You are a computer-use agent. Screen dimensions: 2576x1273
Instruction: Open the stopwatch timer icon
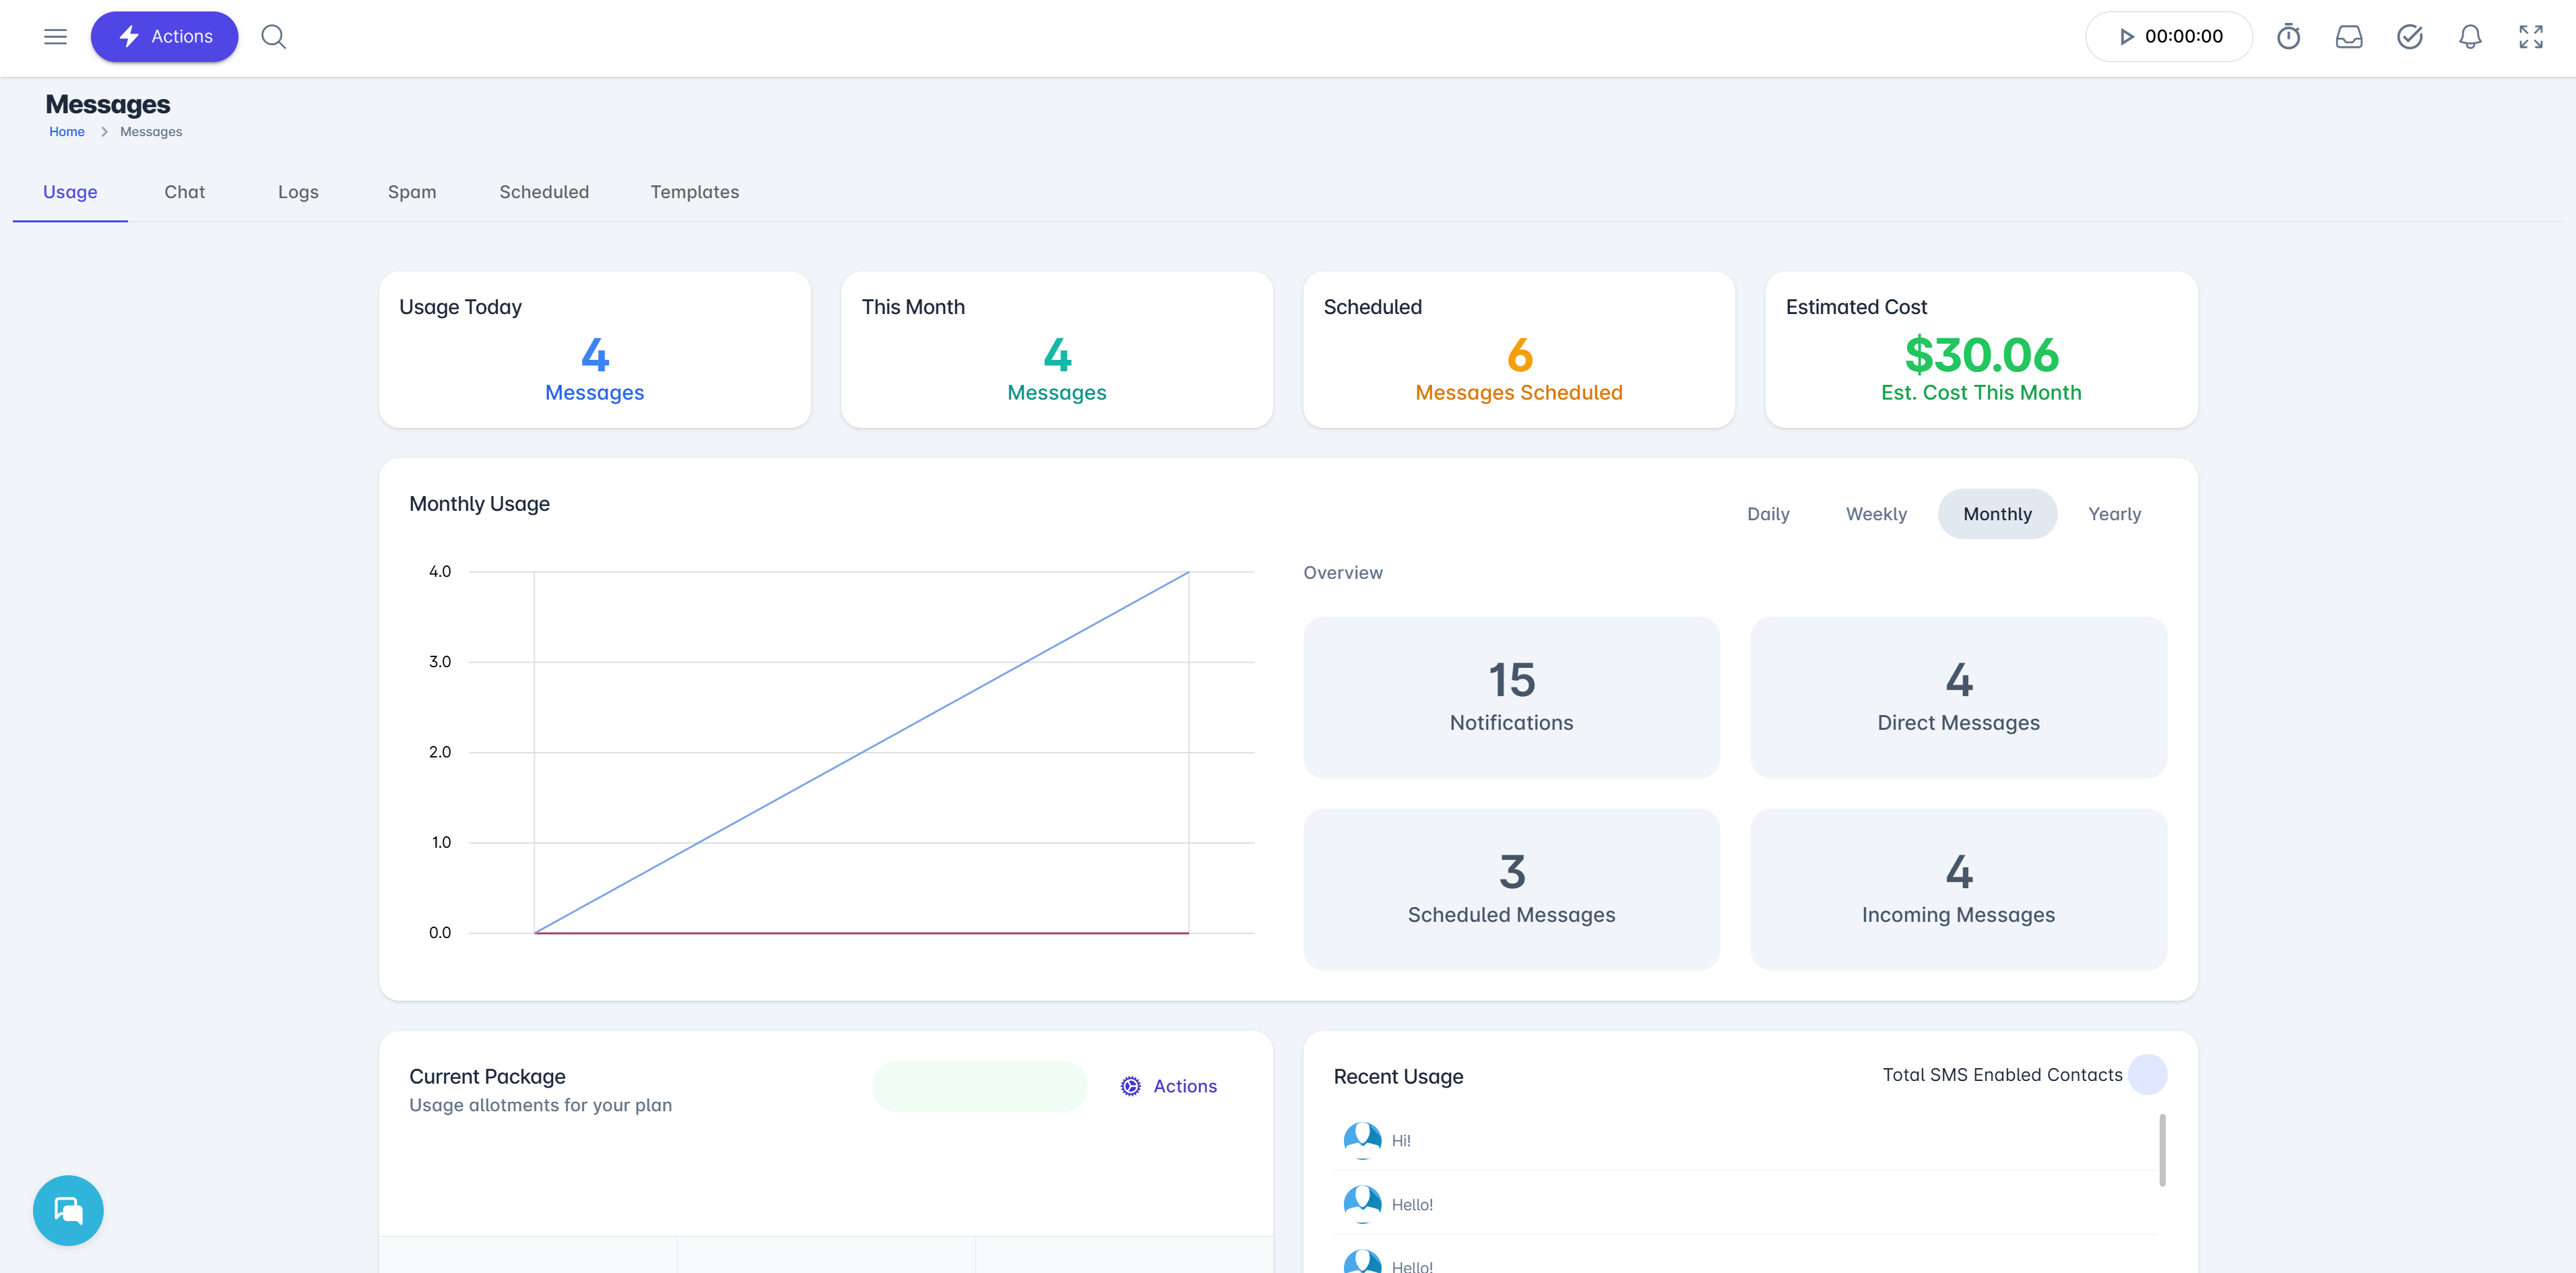[2288, 37]
